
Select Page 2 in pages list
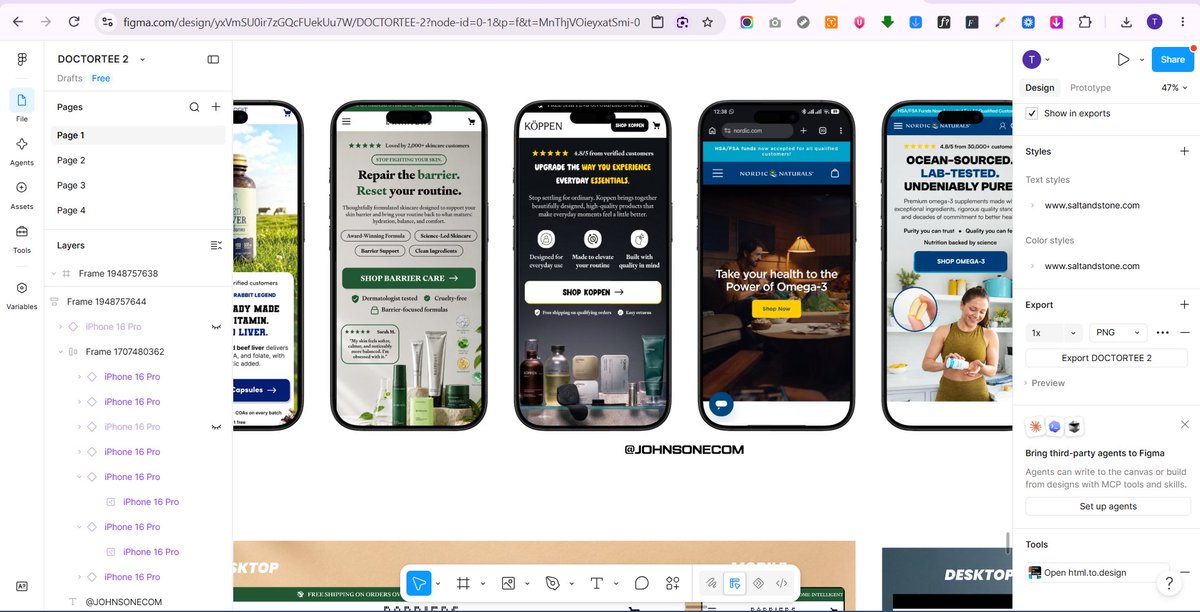(x=137, y=160)
